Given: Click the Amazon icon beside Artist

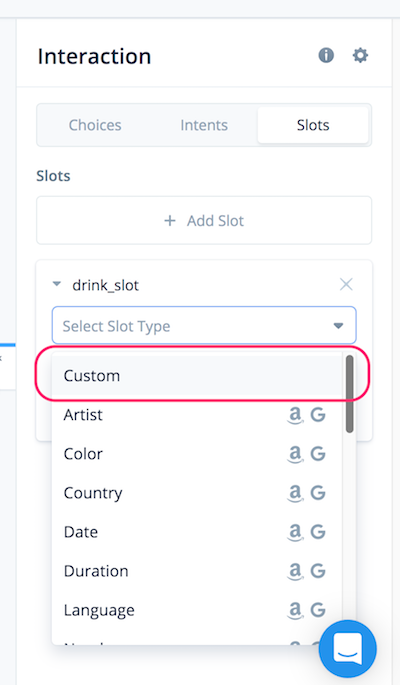Looking at the screenshot, I should 295,415.
